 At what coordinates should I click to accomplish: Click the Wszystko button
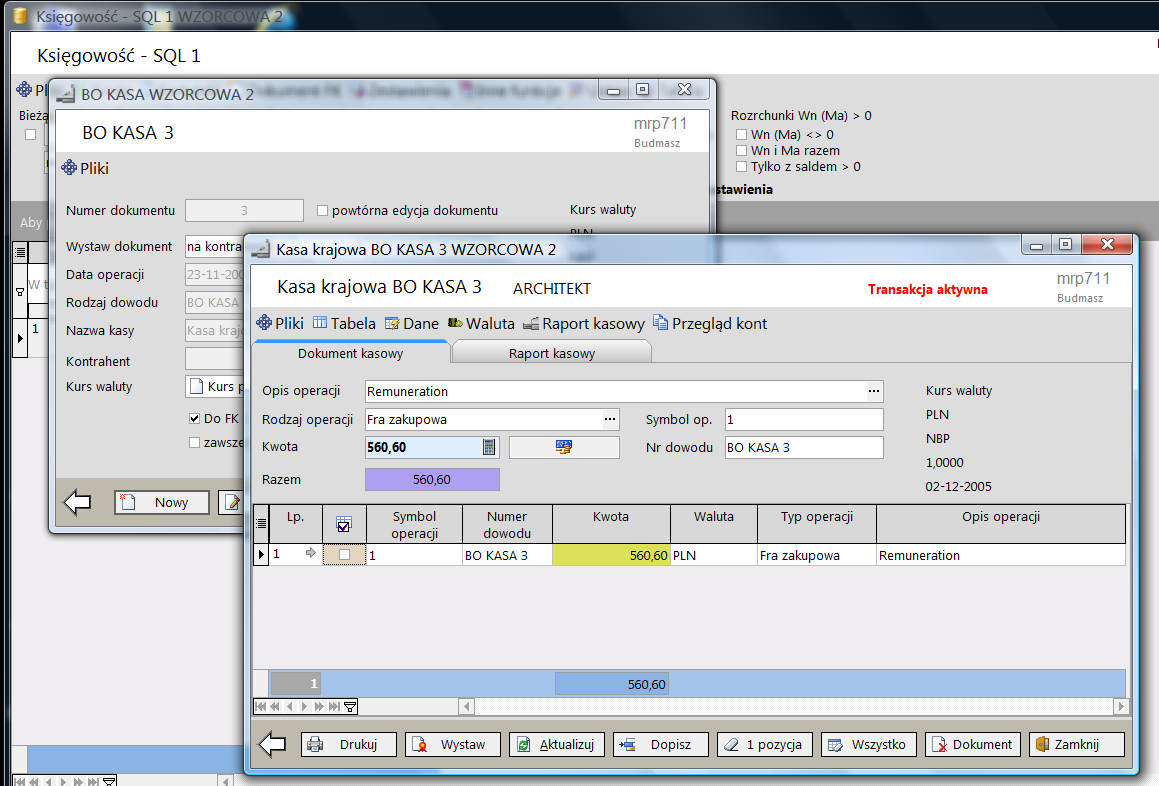[869, 745]
